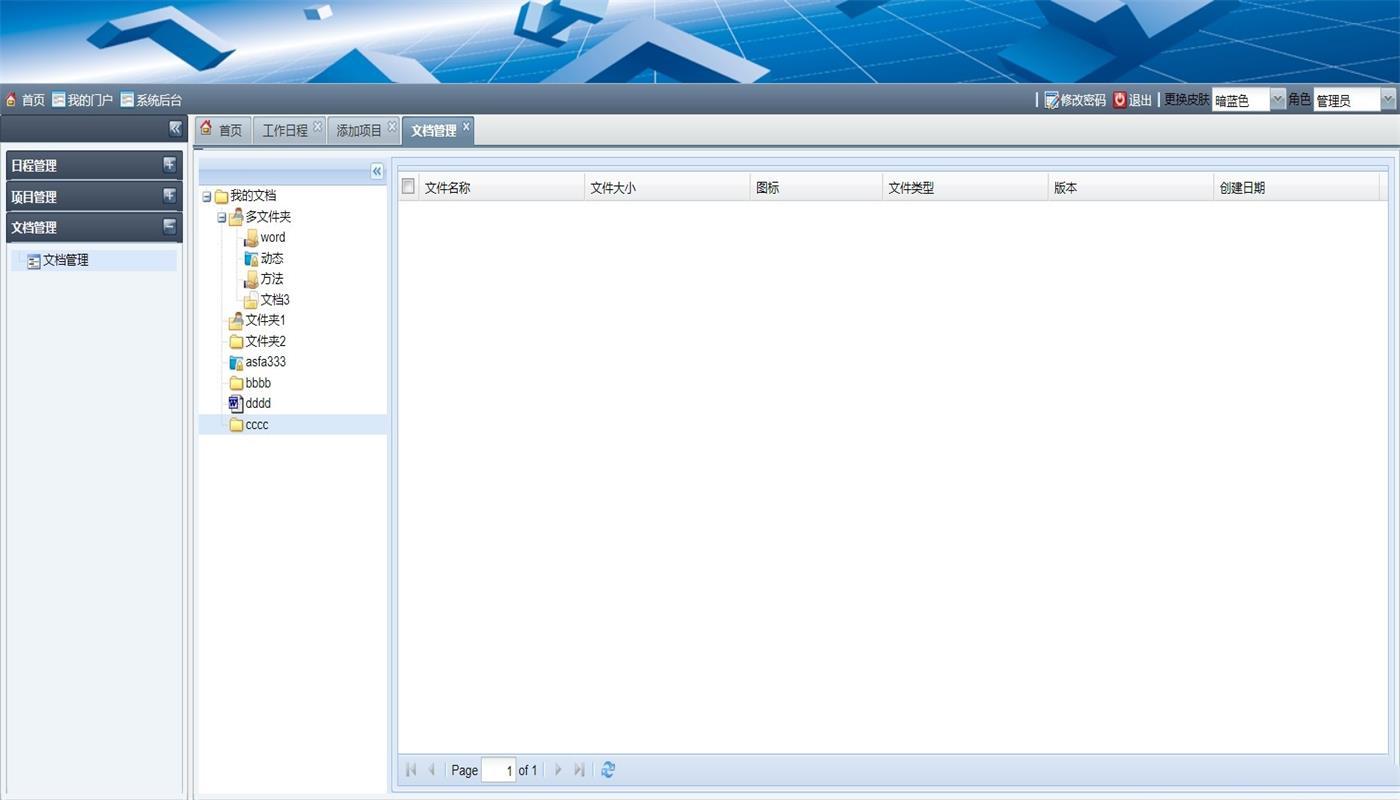
Task: Click the word folder icon
Action: [251, 238]
